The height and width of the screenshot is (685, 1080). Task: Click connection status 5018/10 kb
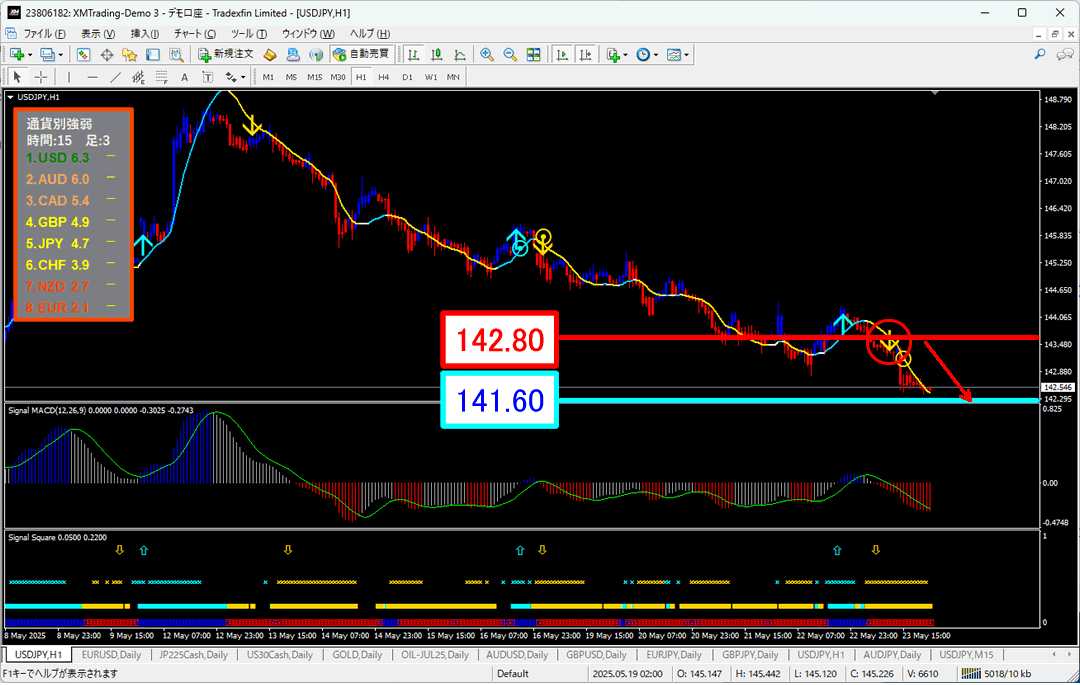[x=996, y=673]
